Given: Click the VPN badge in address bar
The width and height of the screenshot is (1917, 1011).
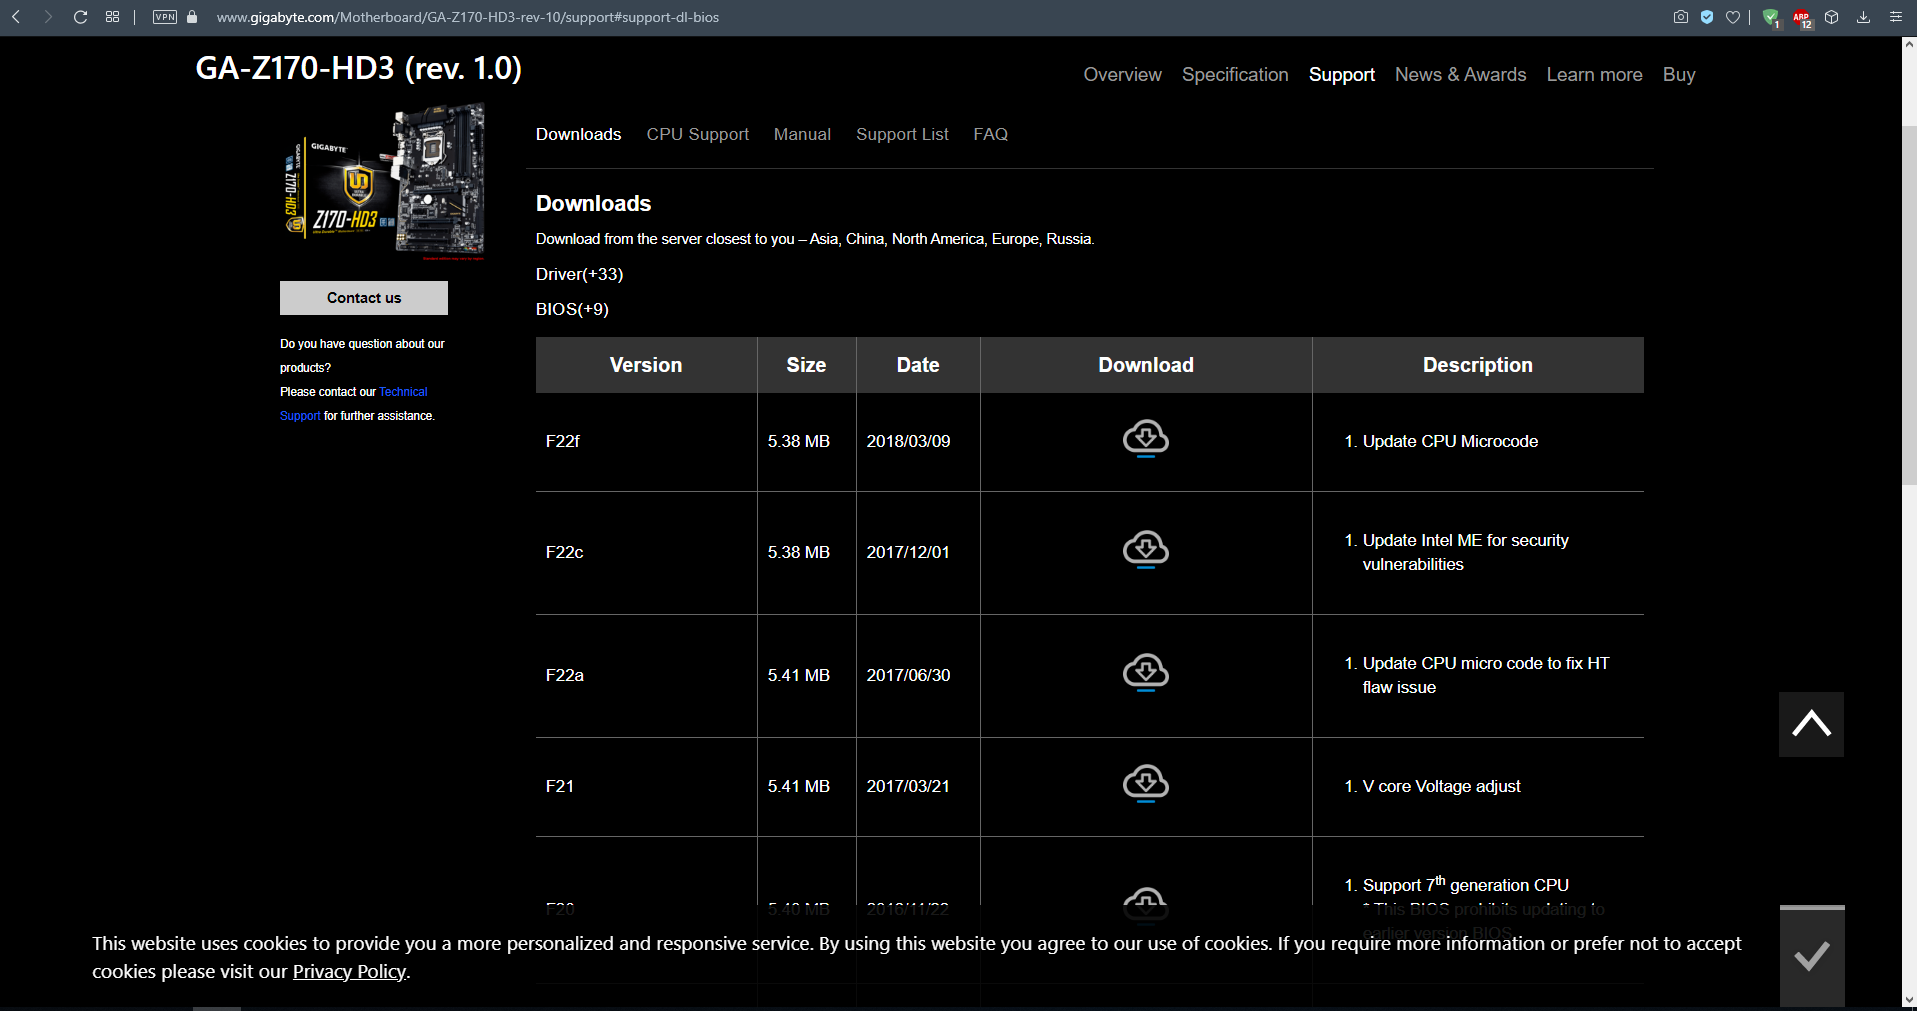Looking at the screenshot, I should click(165, 17).
